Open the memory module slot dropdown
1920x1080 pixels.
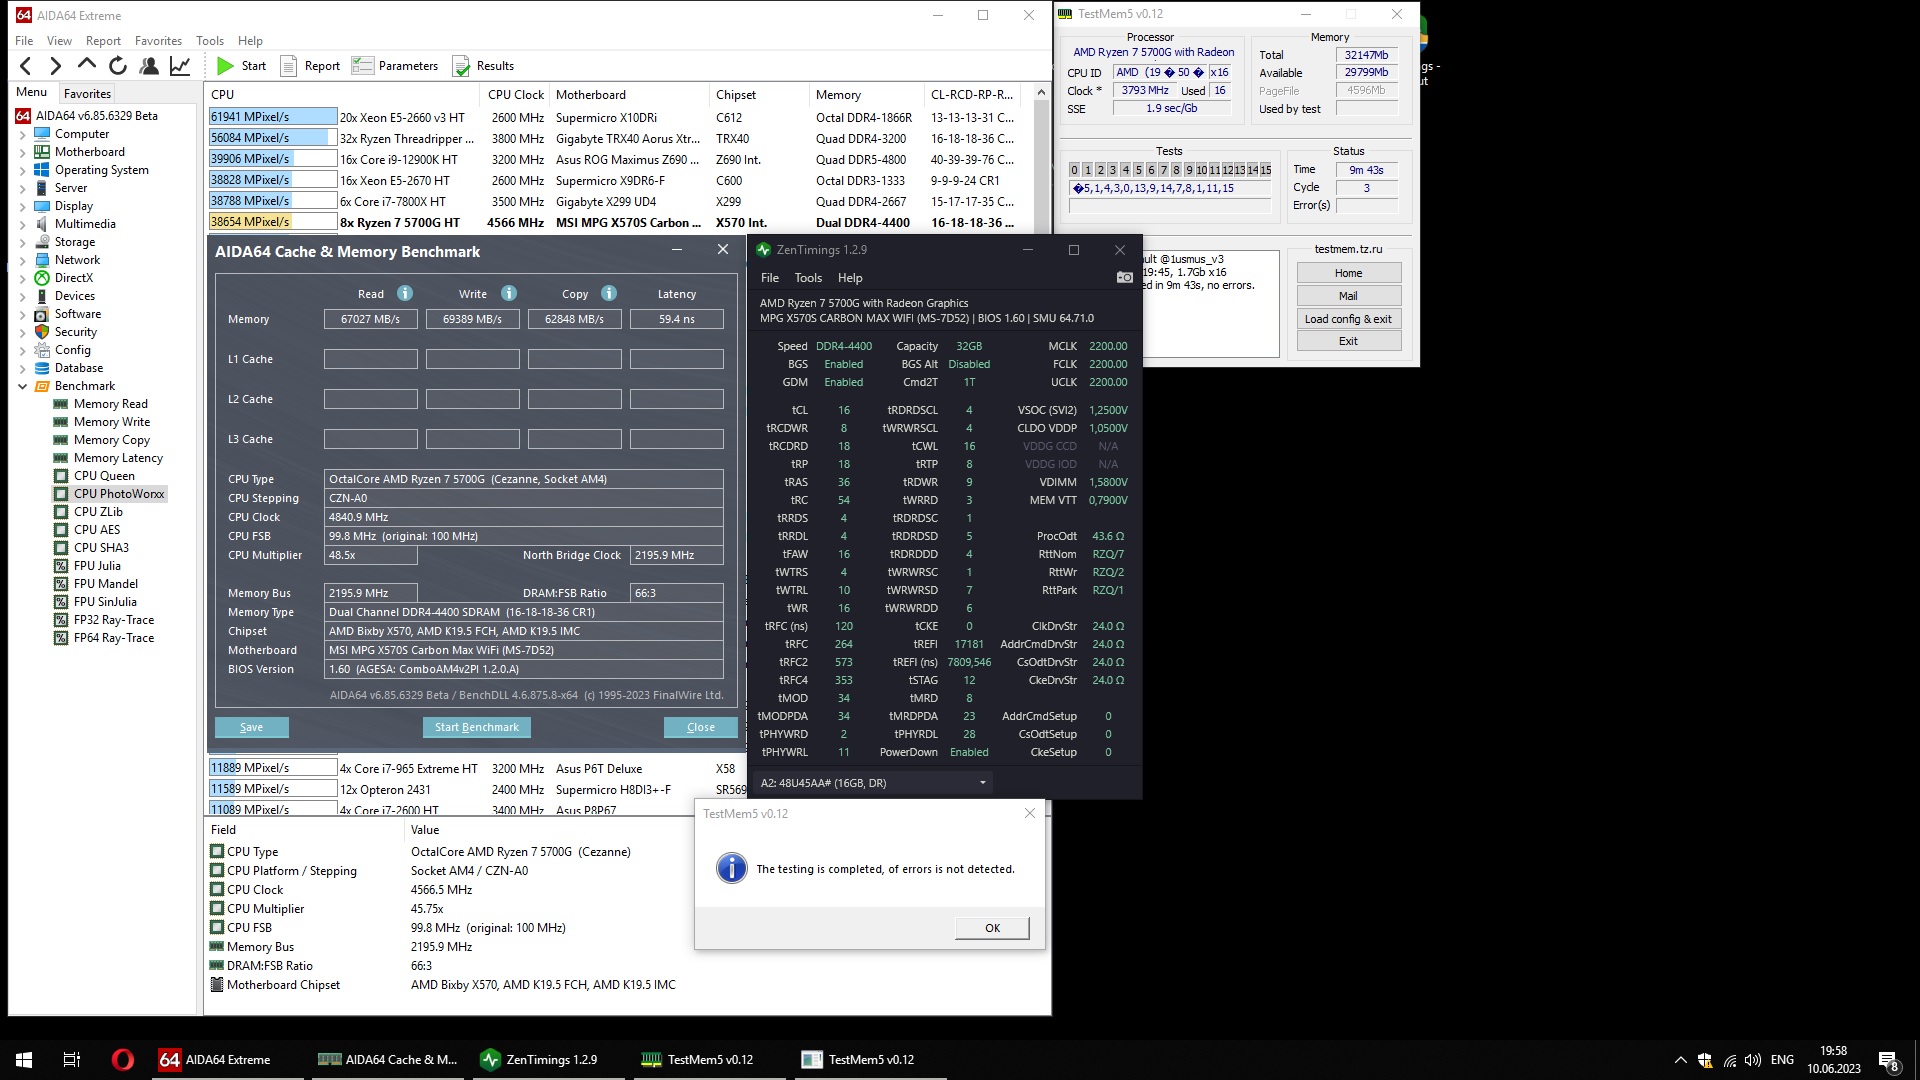[x=982, y=783]
